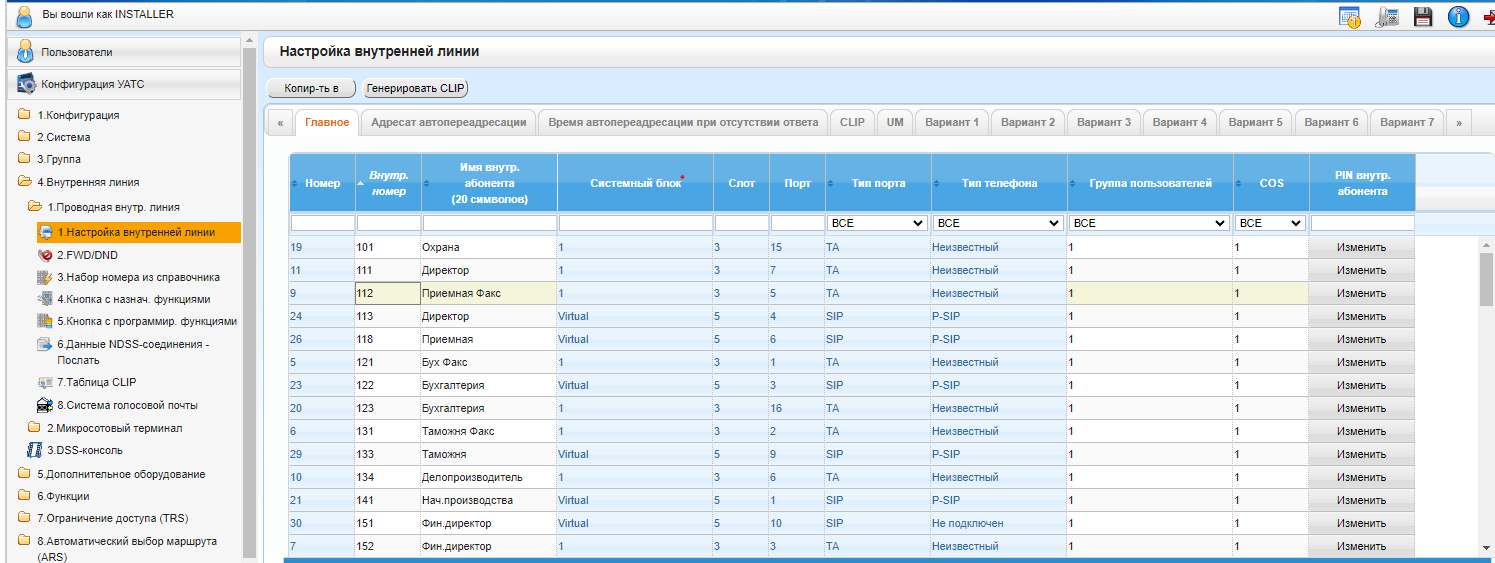Click folder icon of 3.Группа
1495x563 pixels.
pos(24,159)
